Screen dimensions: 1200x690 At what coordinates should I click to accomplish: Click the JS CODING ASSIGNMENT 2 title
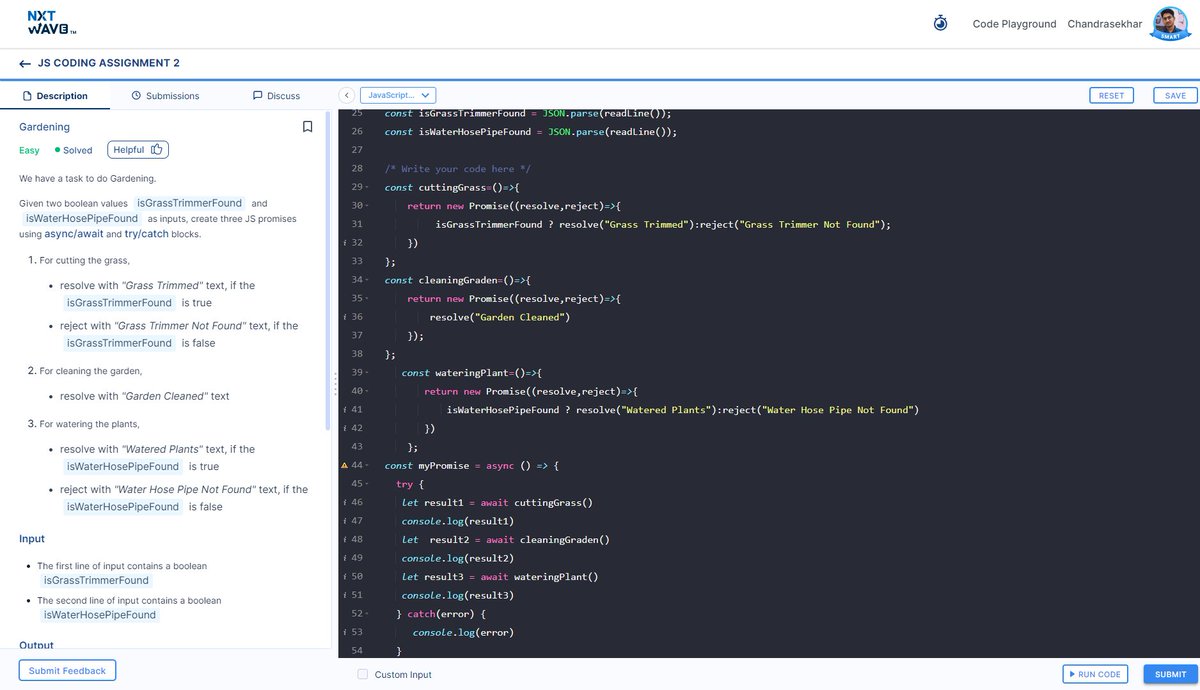(109, 63)
